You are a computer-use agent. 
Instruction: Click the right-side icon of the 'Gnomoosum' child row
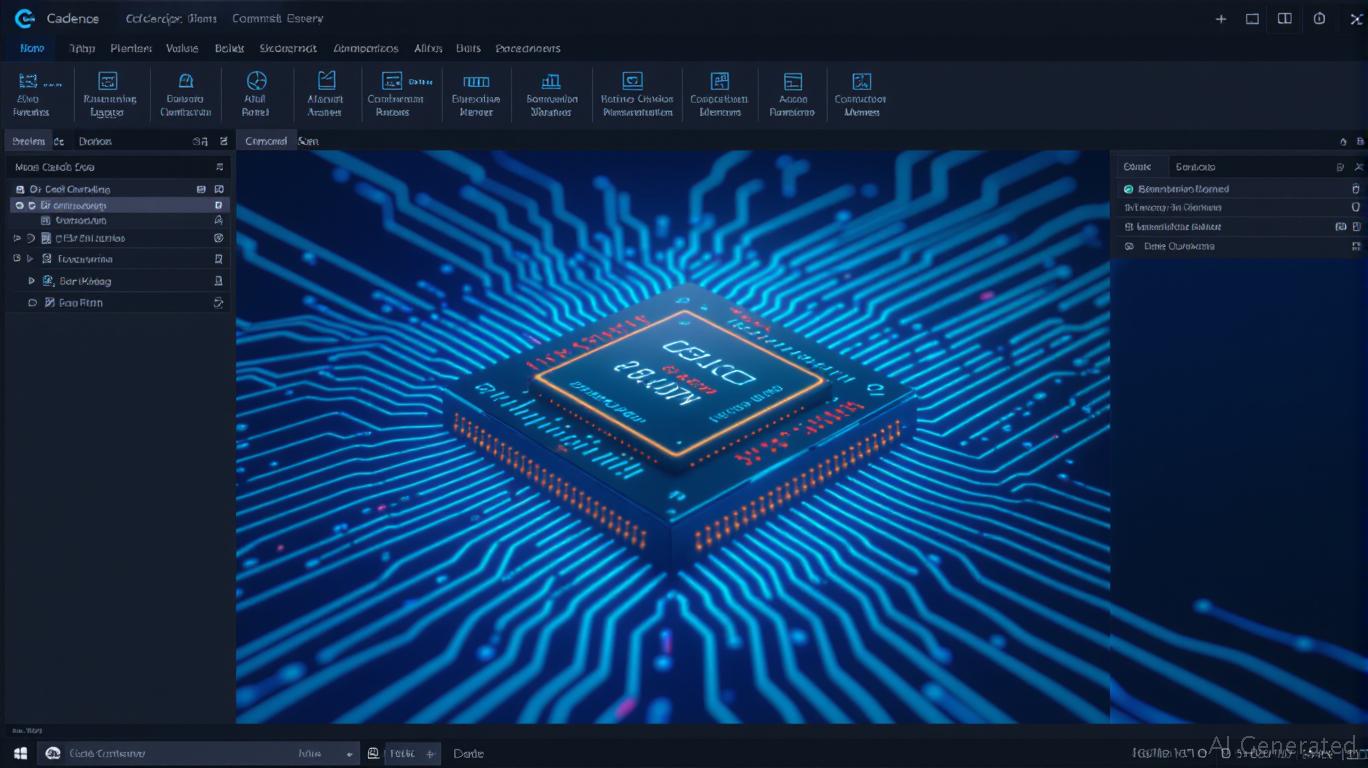pyautogui.click(x=219, y=220)
